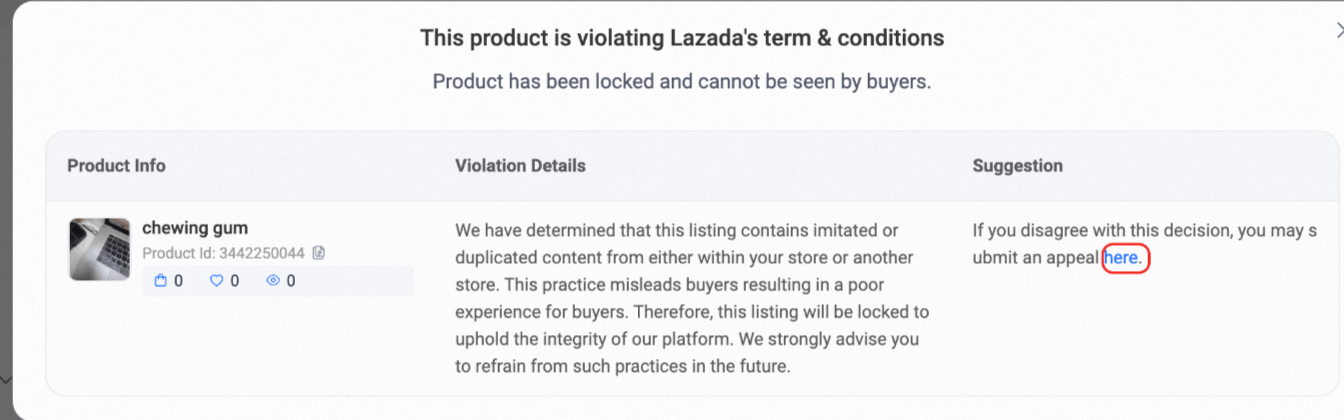Expand the chevron behind the dialog's left edge
Viewport: 1344px width, 420px height.
[5, 380]
